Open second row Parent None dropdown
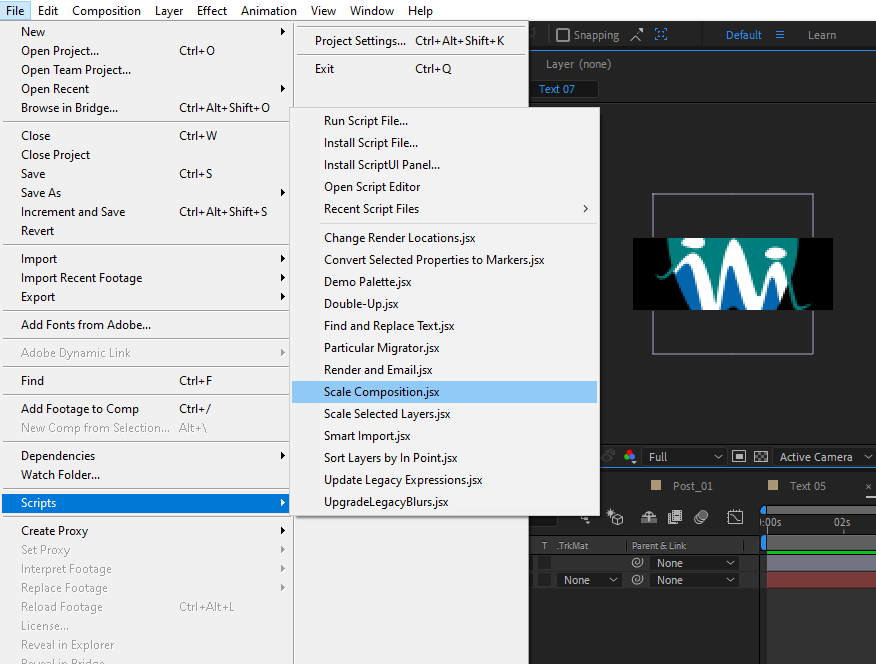Image resolution: width=876 pixels, height=664 pixels. coord(694,580)
